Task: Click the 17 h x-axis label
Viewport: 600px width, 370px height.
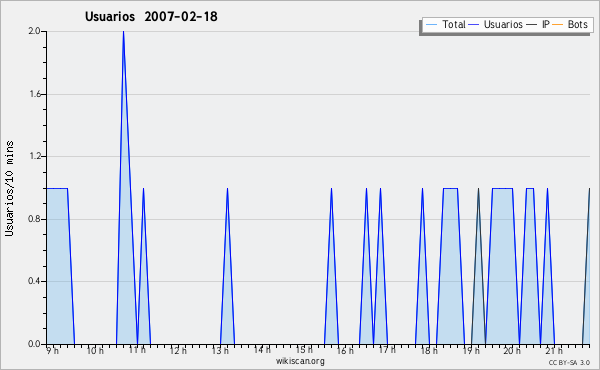Action: tap(387, 350)
